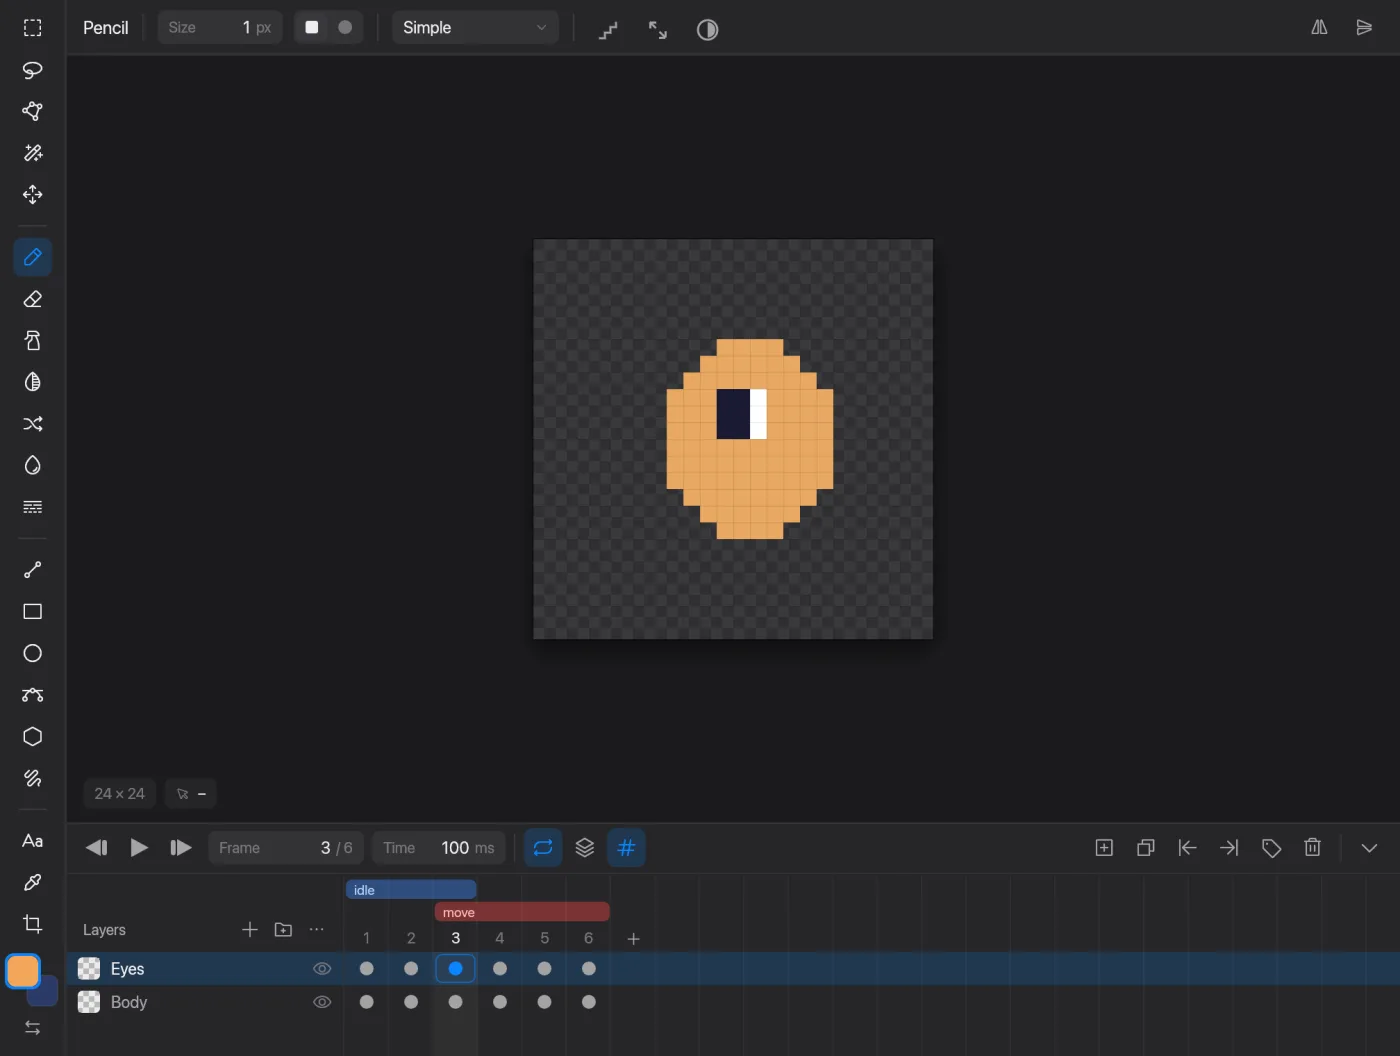The image size is (1400, 1056).
Task: Open the layer options ellipsis menu
Action: (x=317, y=930)
